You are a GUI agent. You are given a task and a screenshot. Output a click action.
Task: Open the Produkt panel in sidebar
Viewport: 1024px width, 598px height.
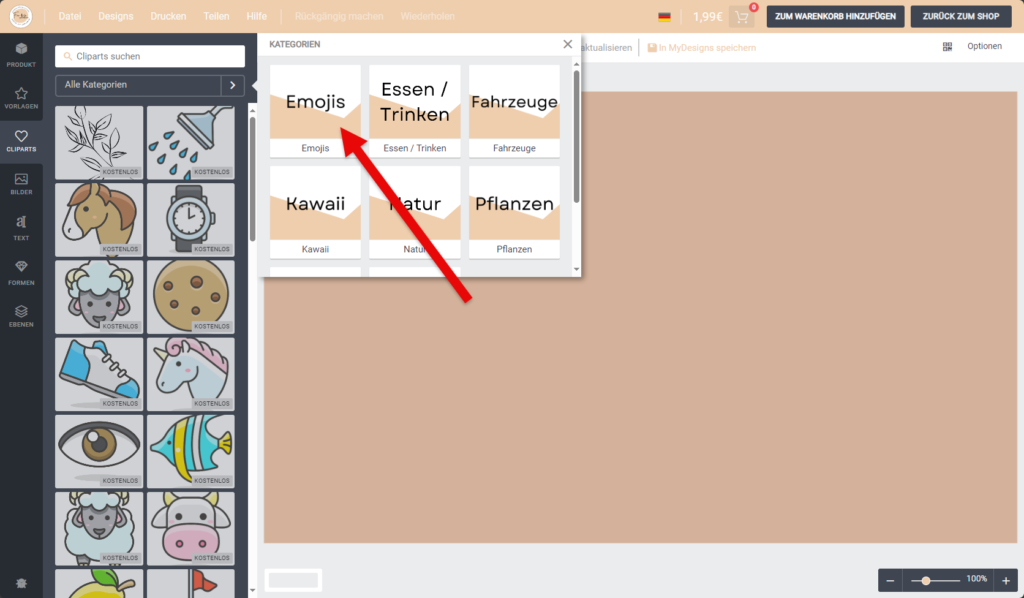tap(21, 53)
